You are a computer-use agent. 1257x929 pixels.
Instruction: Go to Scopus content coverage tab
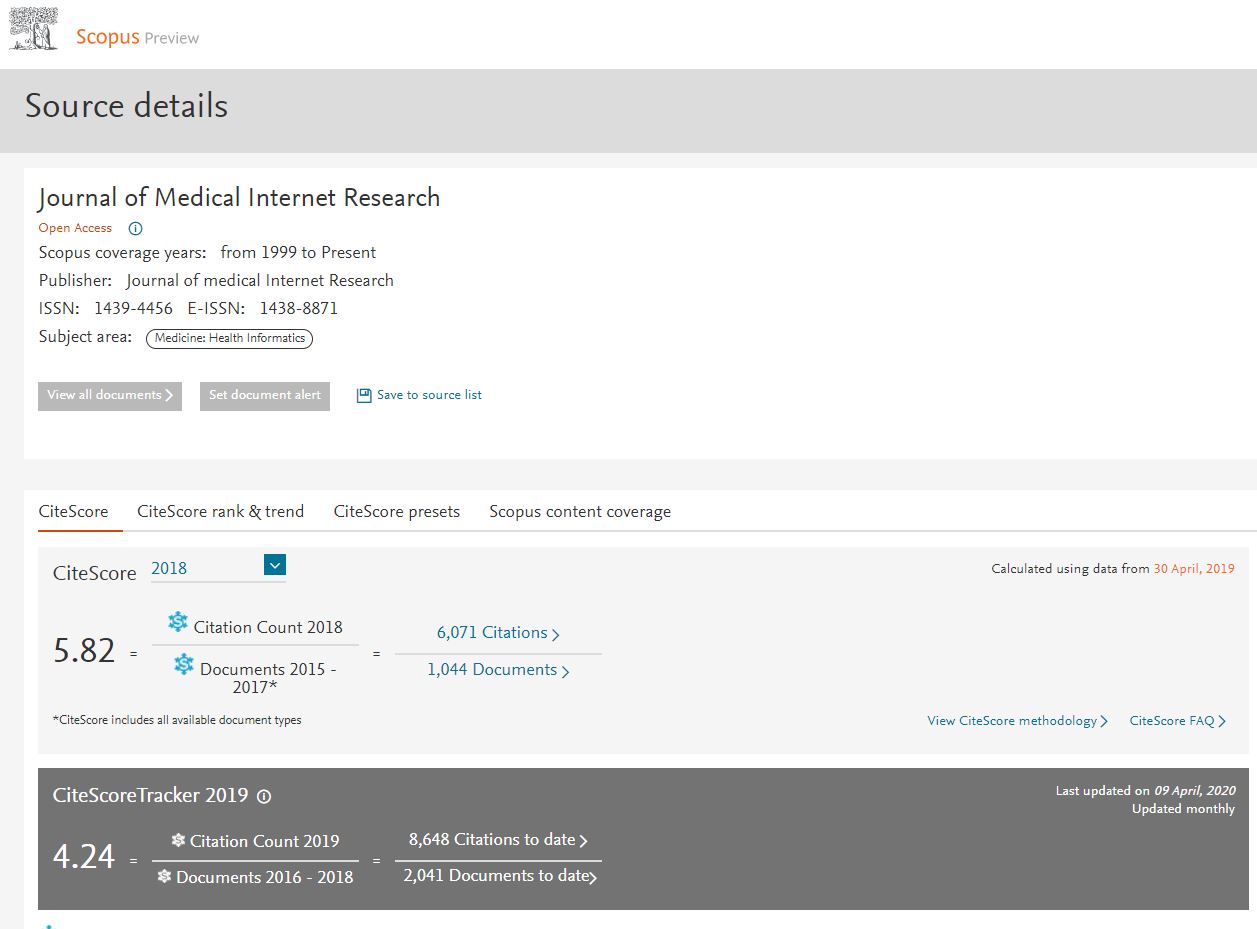[x=580, y=512]
